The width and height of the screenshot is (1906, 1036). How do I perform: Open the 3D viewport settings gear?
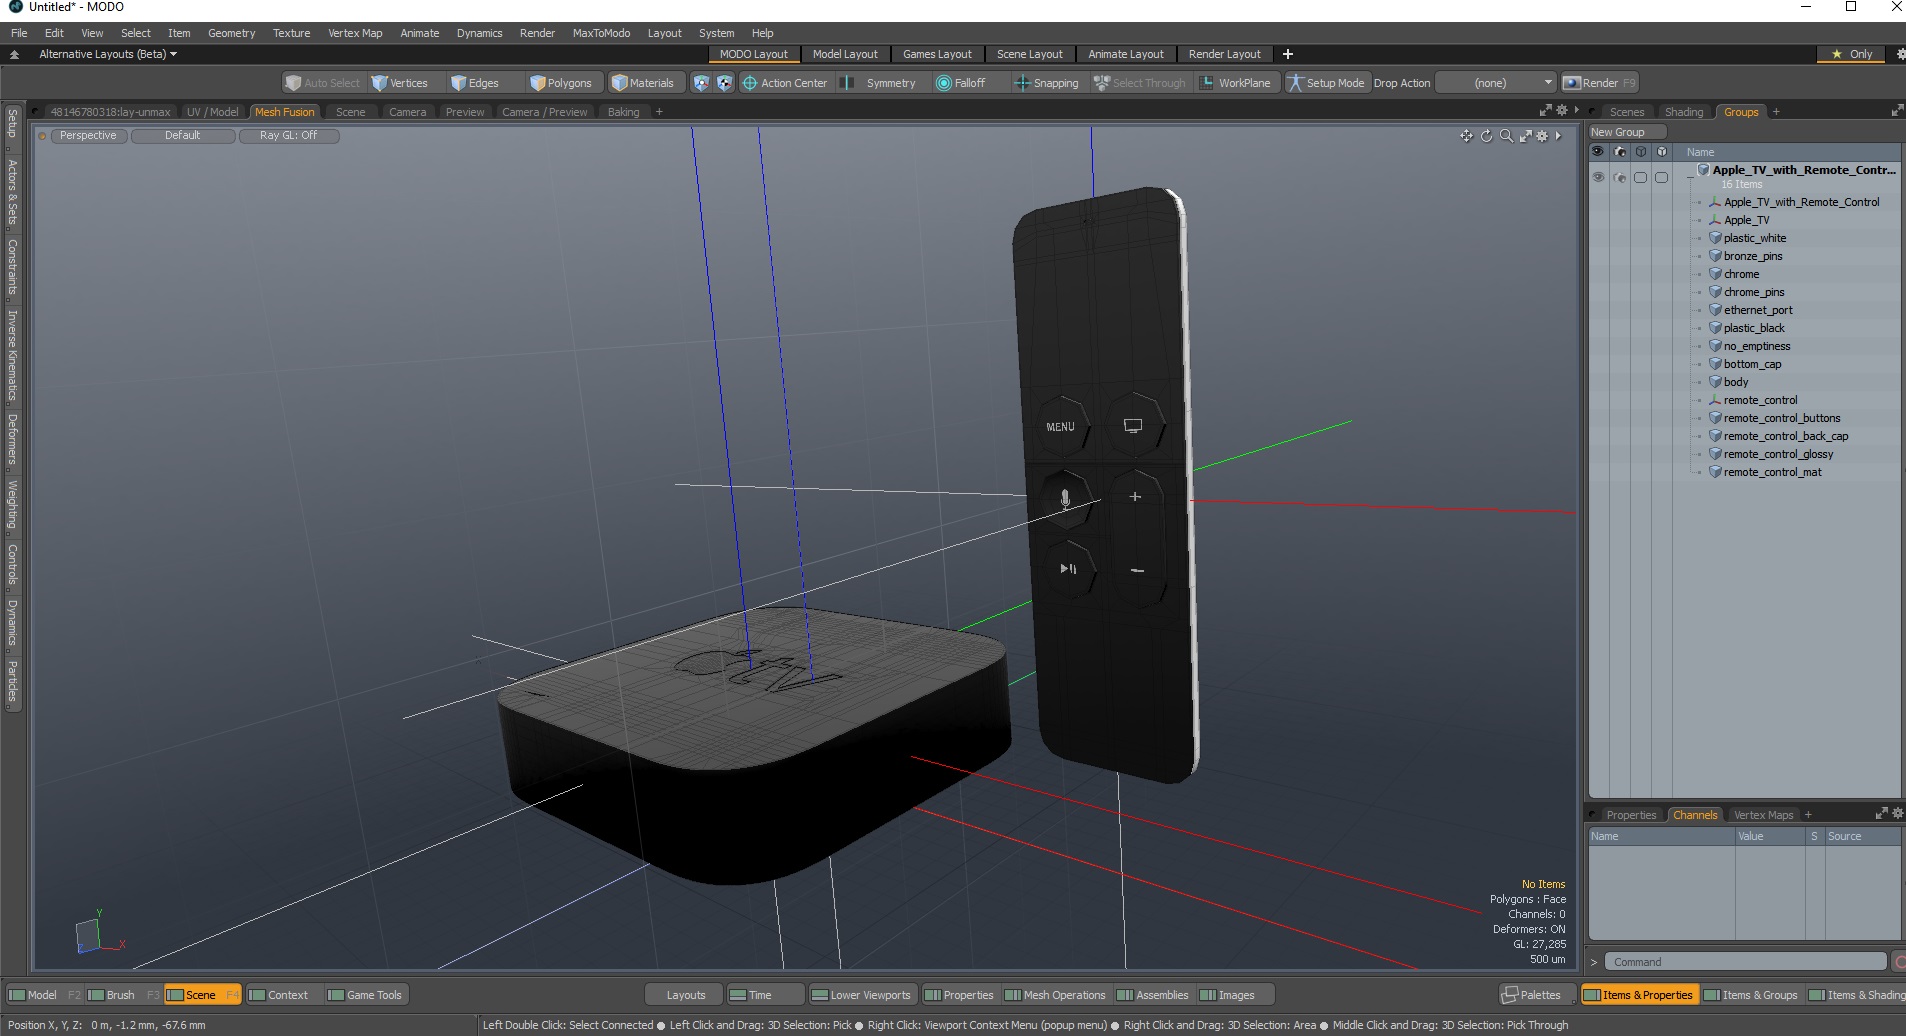point(1542,136)
